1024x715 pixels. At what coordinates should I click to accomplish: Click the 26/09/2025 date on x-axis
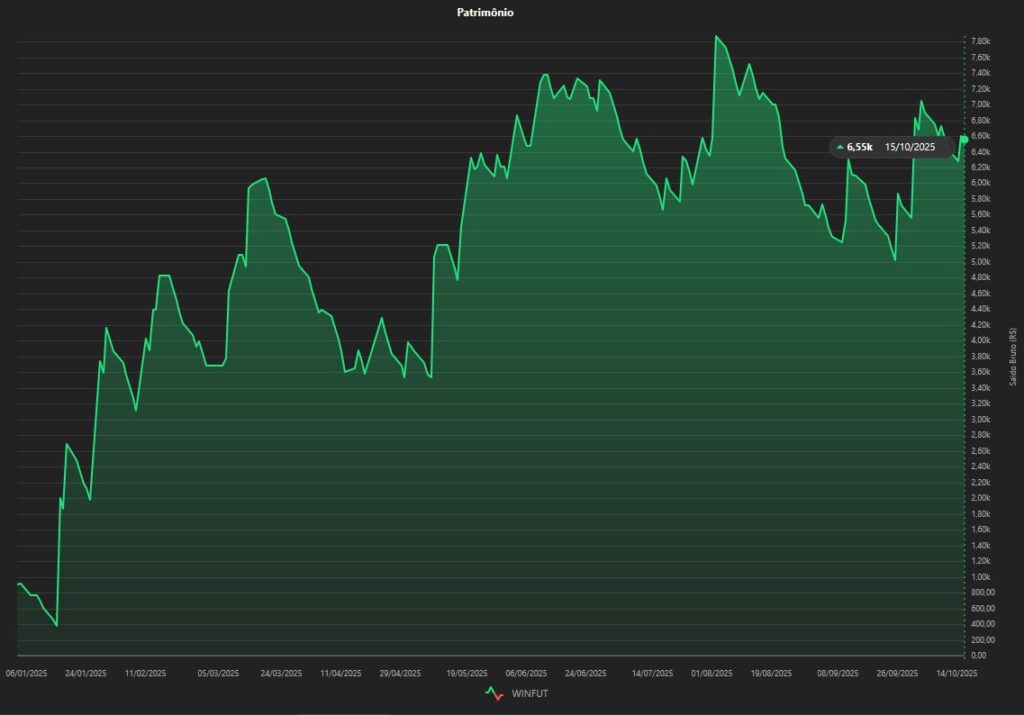tap(896, 673)
